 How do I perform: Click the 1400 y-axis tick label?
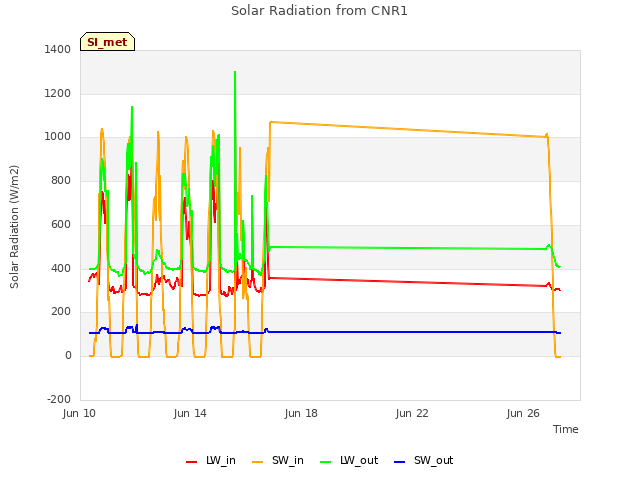tap(58, 49)
